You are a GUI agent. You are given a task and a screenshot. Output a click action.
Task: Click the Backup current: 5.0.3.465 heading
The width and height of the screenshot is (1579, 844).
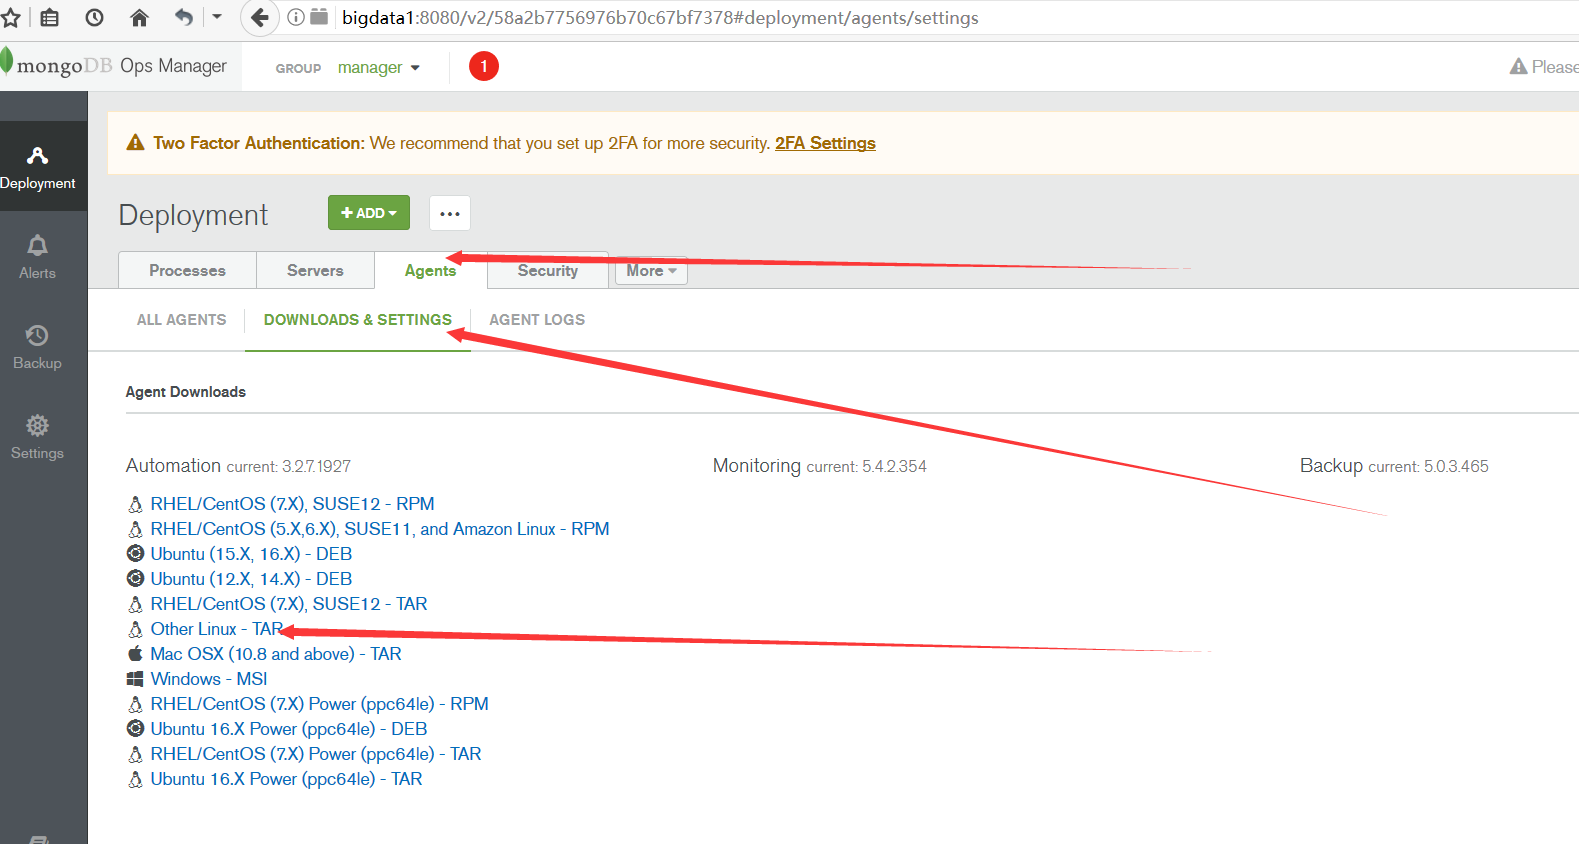coord(1394,466)
